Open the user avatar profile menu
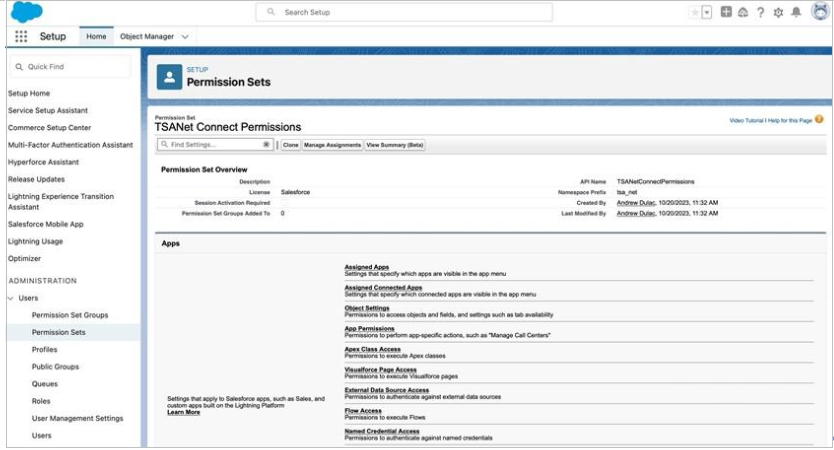Viewport: 834px width, 450px height. (x=819, y=12)
